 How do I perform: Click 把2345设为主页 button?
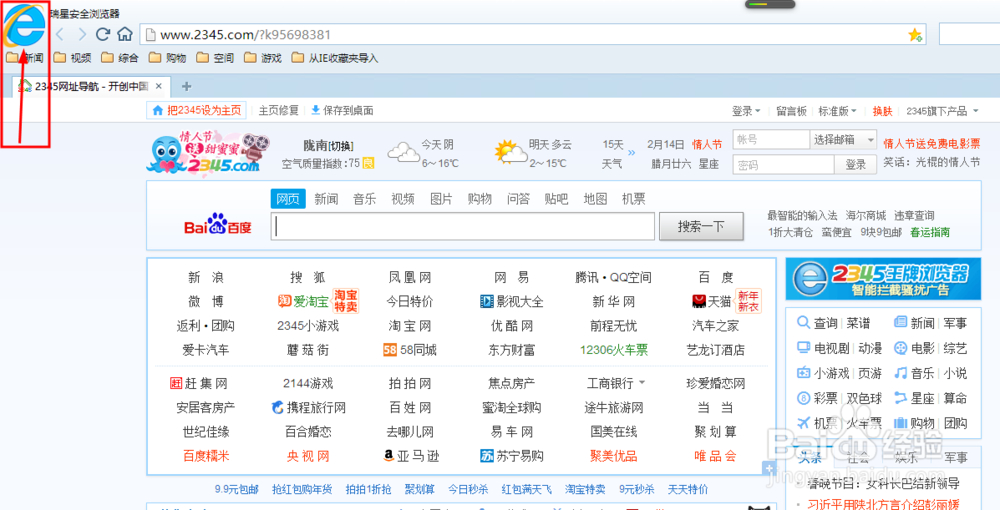click(196, 110)
